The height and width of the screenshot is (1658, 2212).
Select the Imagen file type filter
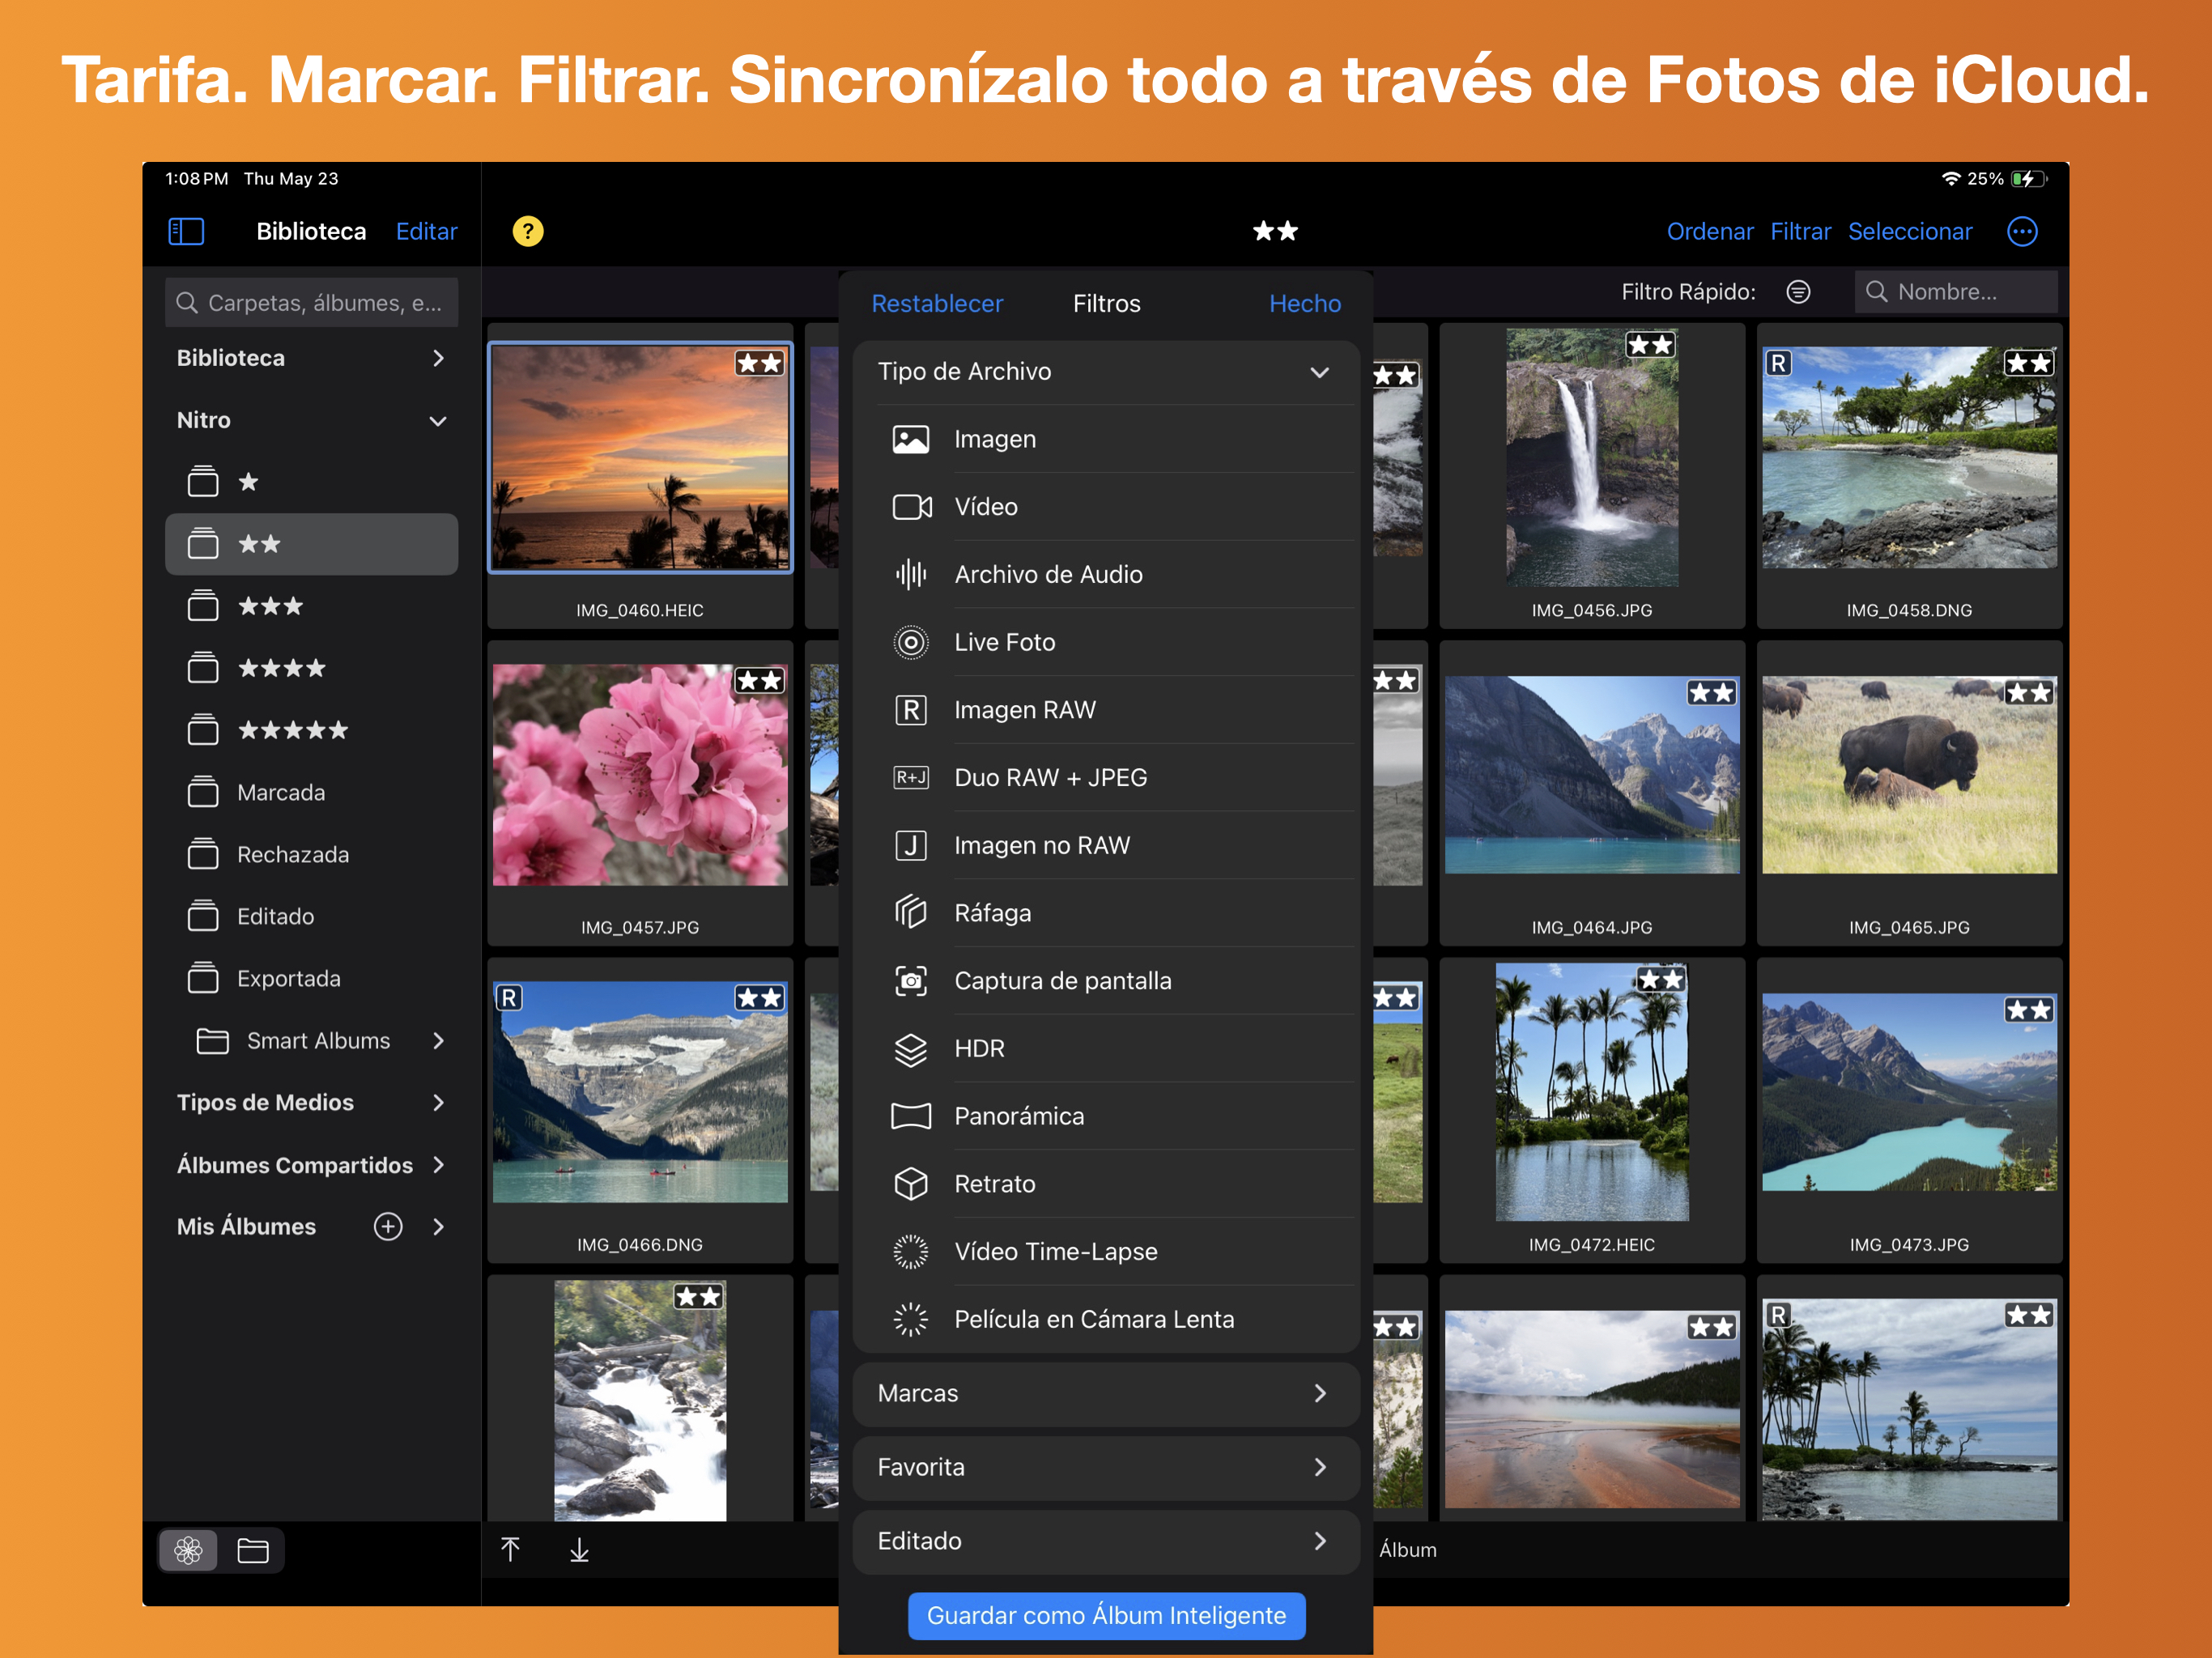(1106, 439)
